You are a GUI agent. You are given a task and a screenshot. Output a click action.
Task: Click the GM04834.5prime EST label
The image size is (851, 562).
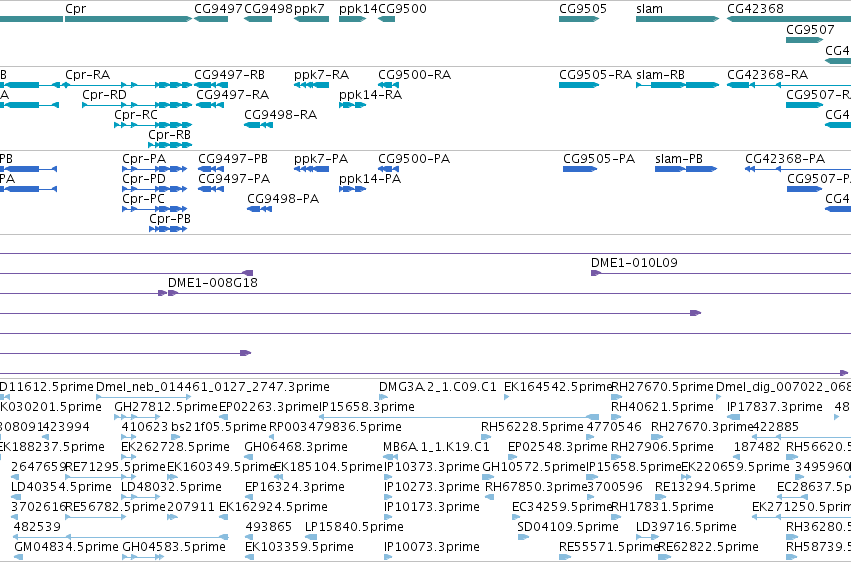point(66,546)
